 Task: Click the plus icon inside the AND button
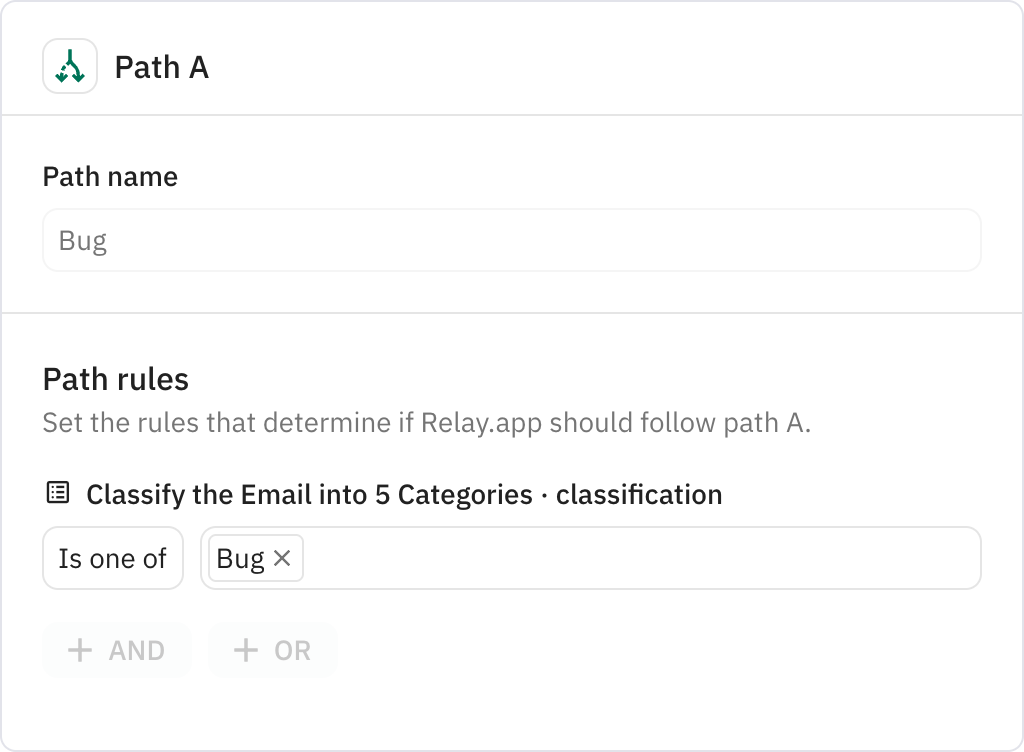[79, 650]
